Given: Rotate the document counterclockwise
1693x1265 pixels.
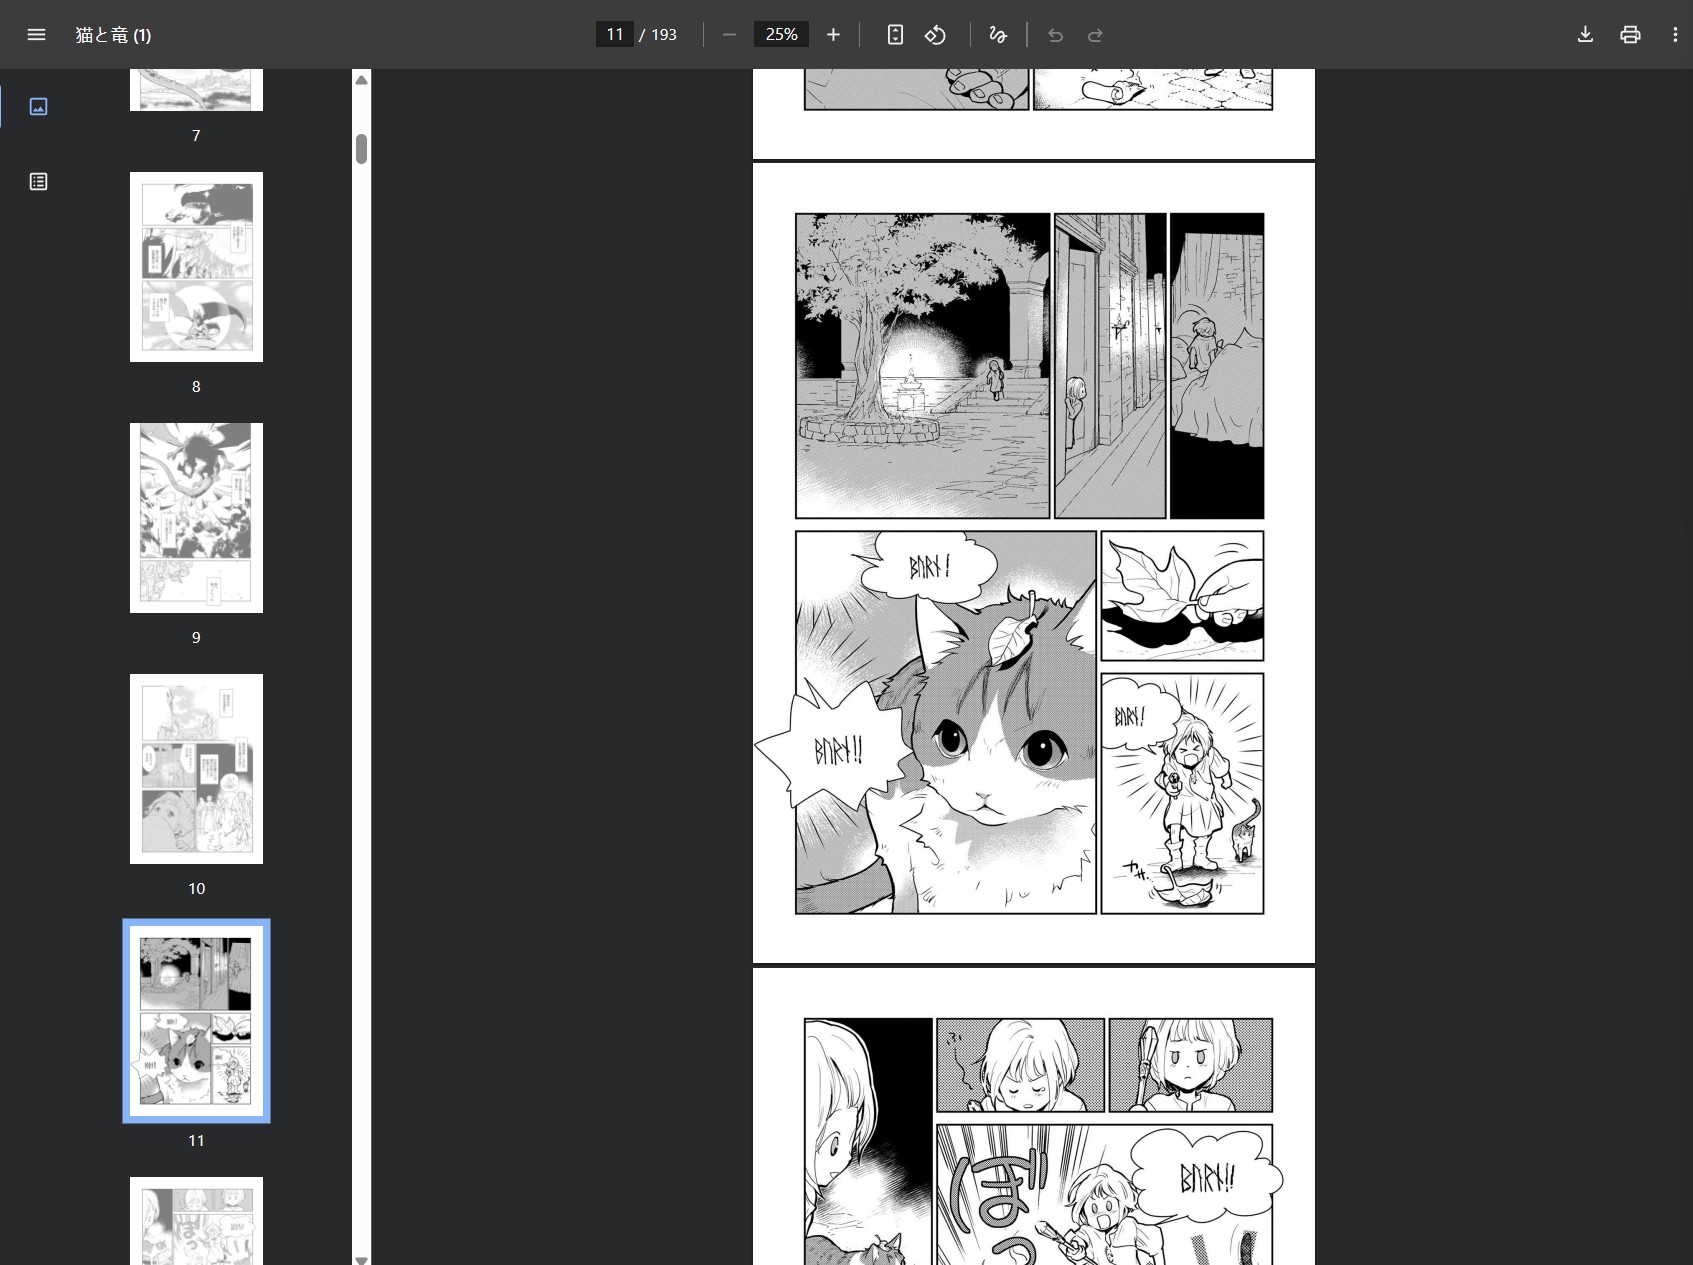Looking at the screenshot, I should (x=935, y=35).
